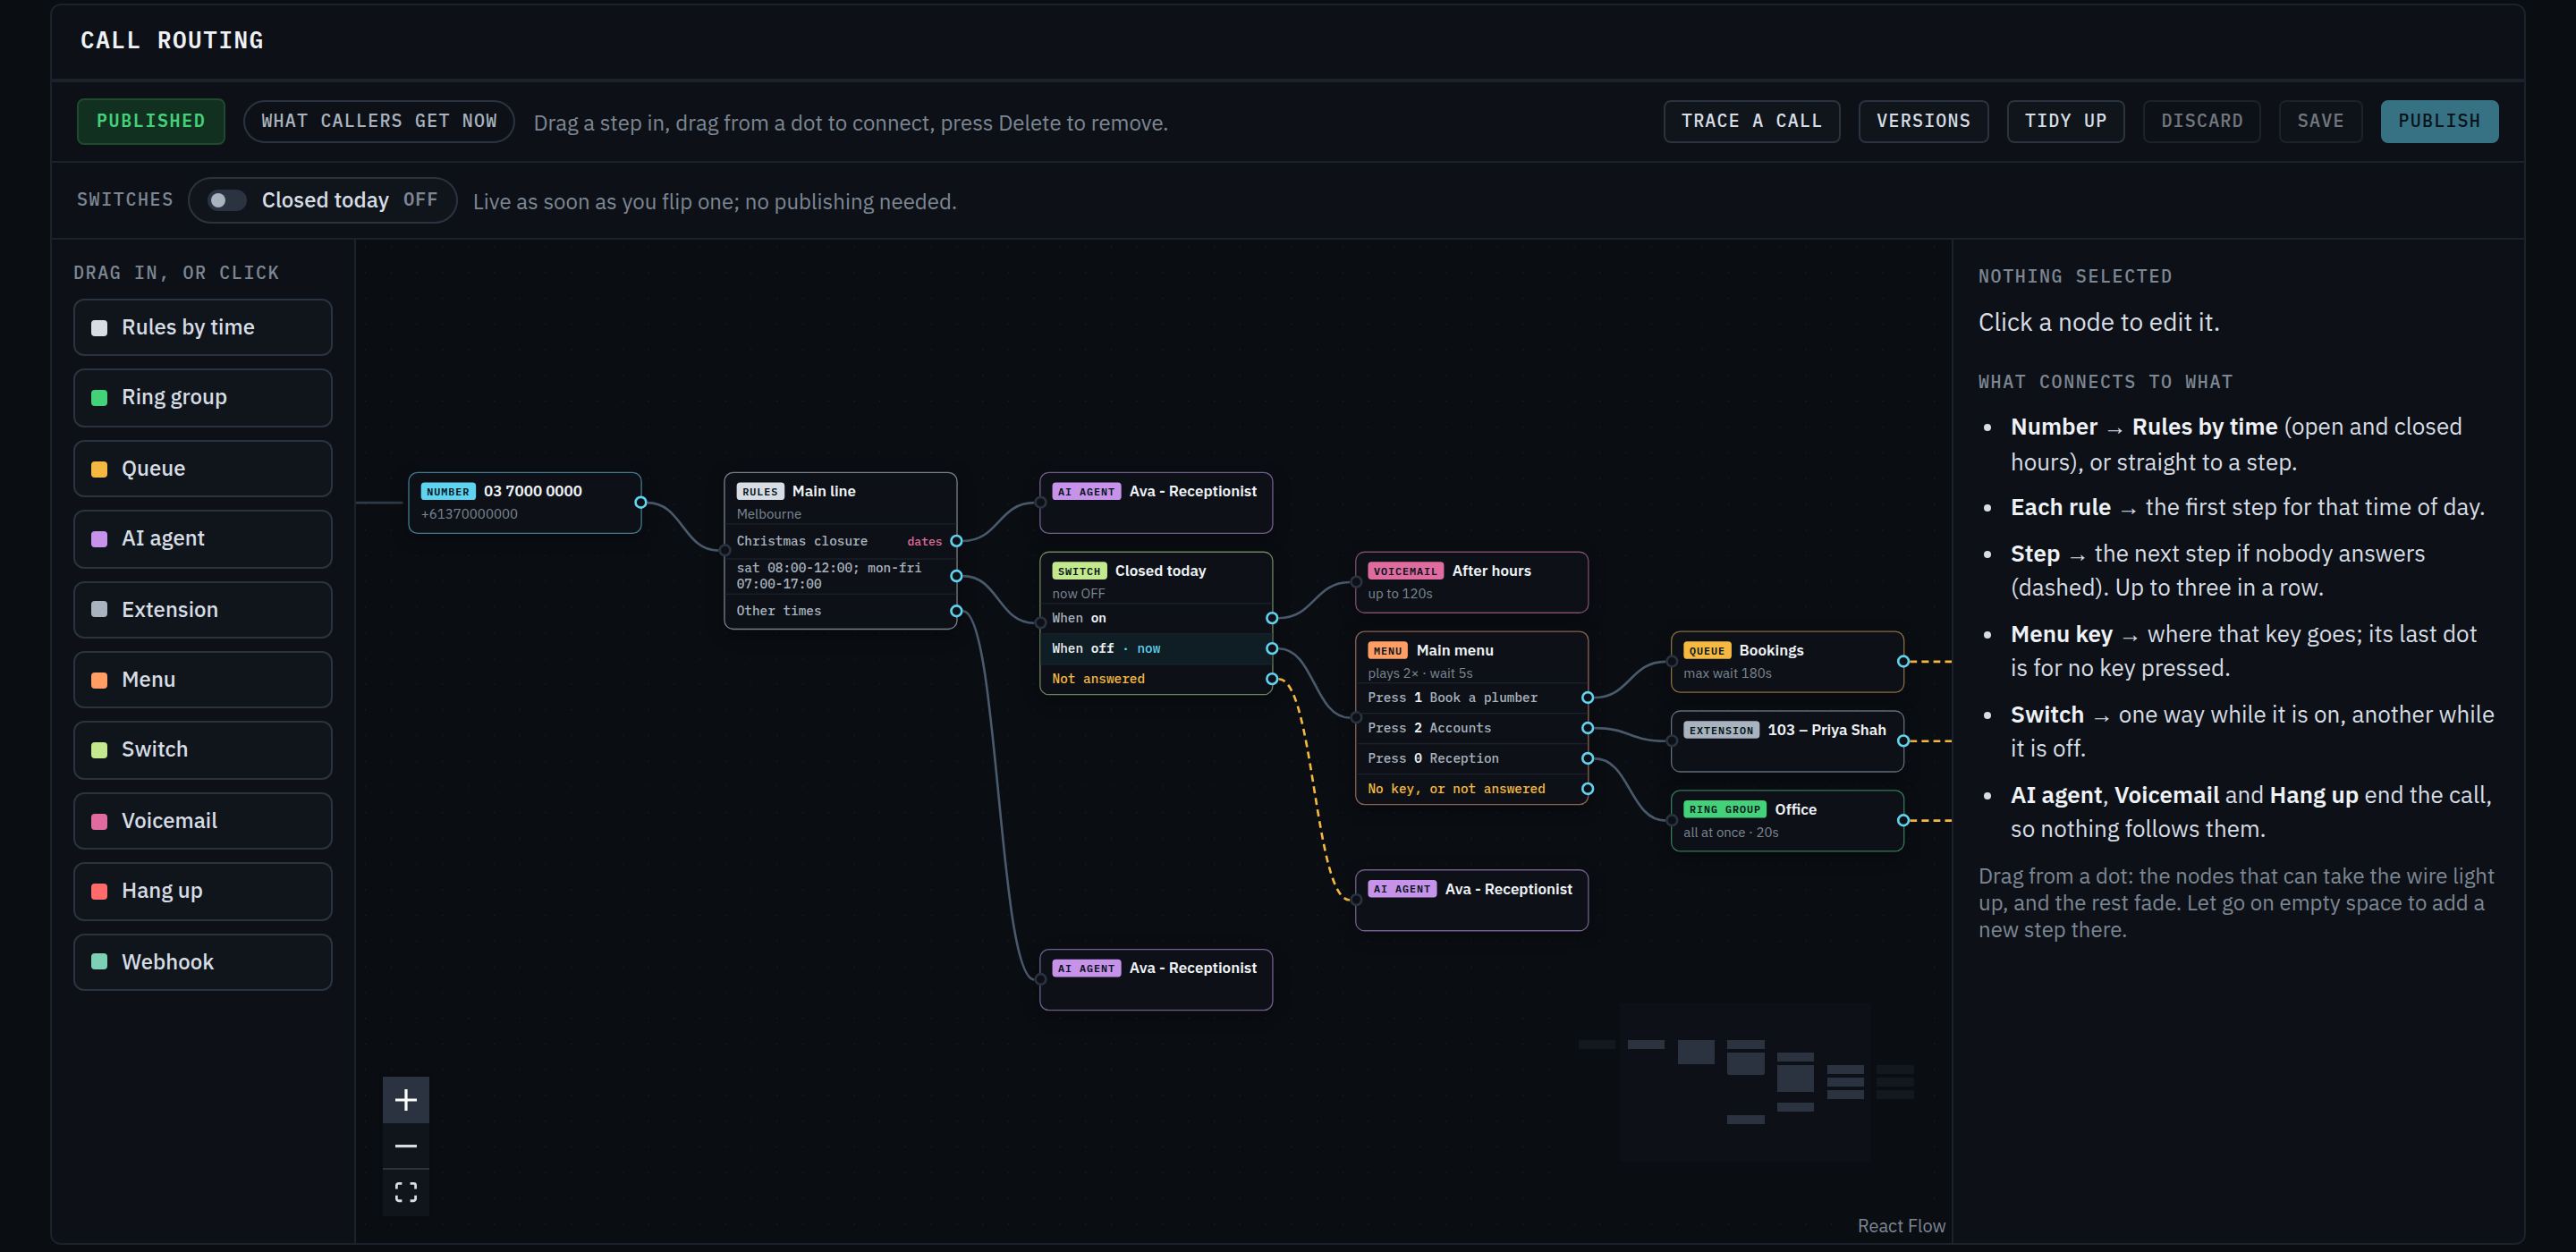Click the fit view icon

click(x=405, y=1192)
